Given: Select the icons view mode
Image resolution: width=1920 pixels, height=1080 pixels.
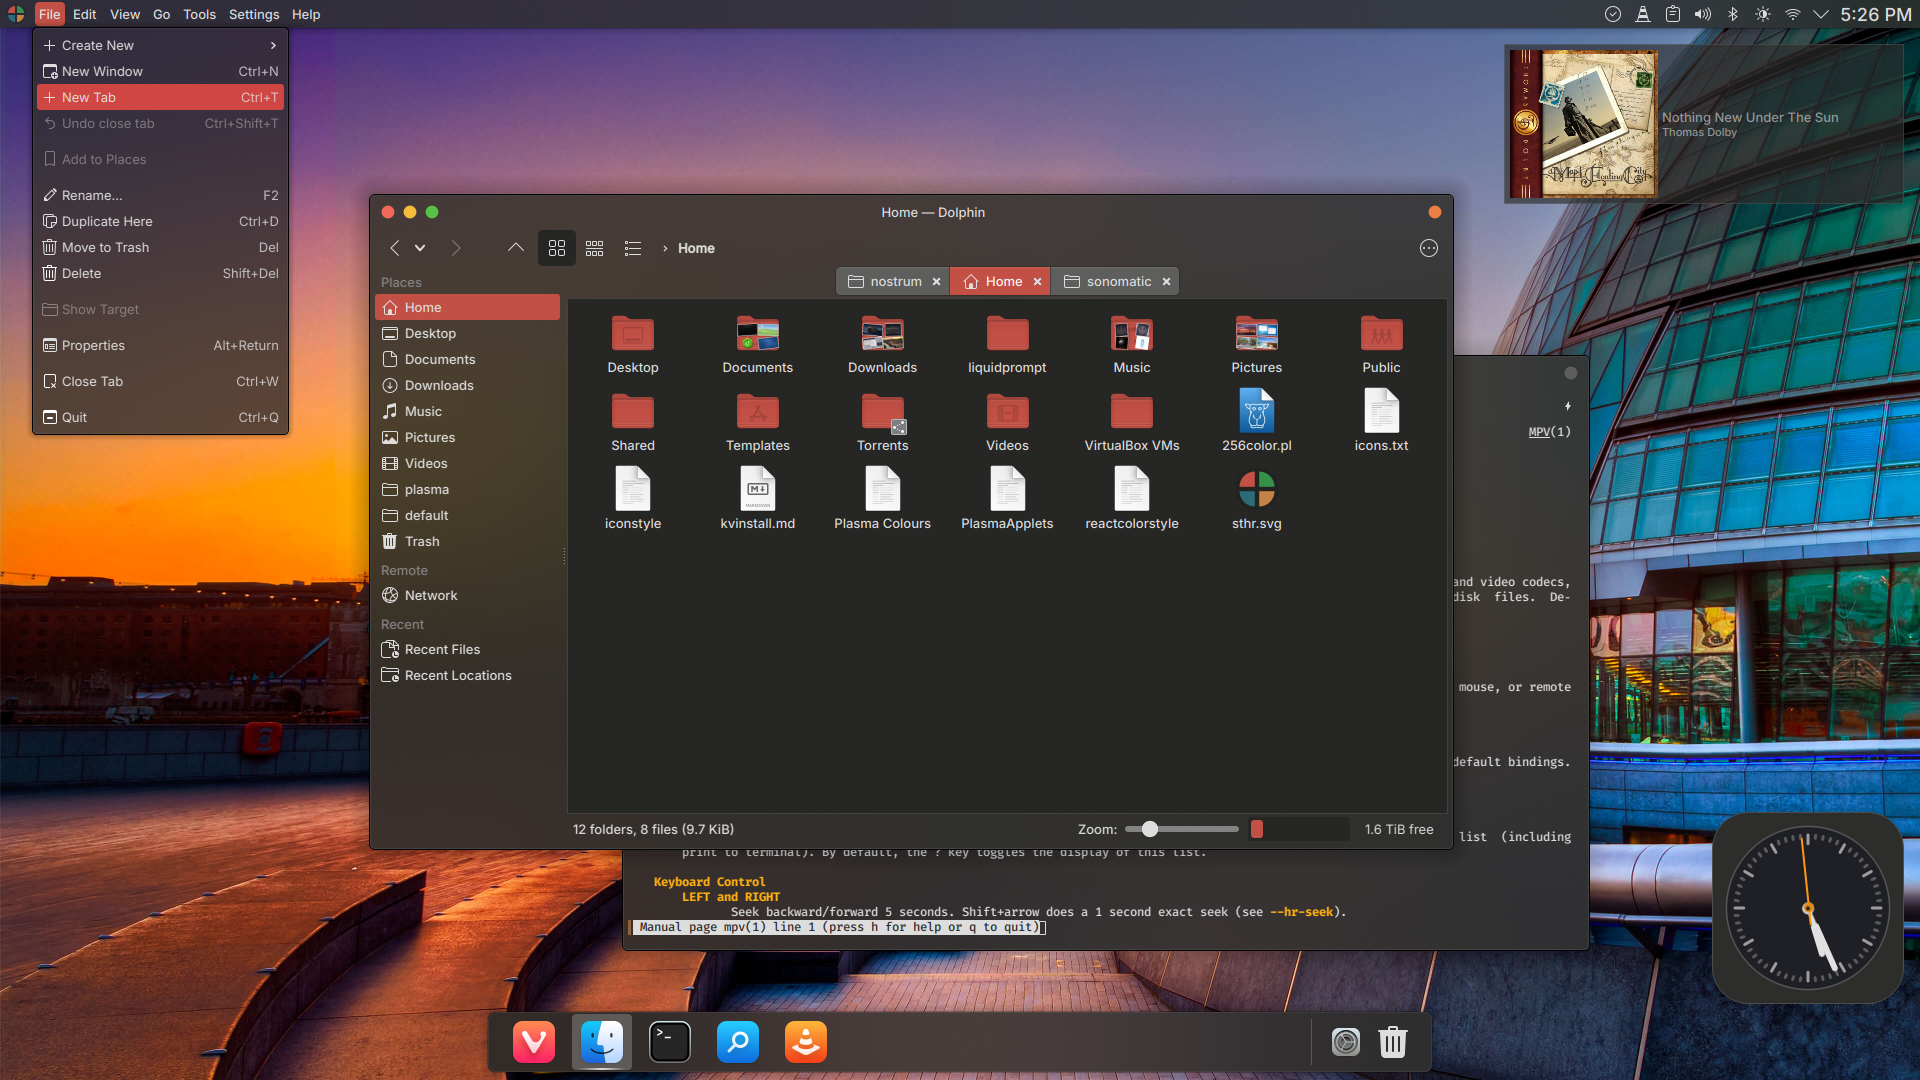Looking at the screenshot, I should pos(556,248).
